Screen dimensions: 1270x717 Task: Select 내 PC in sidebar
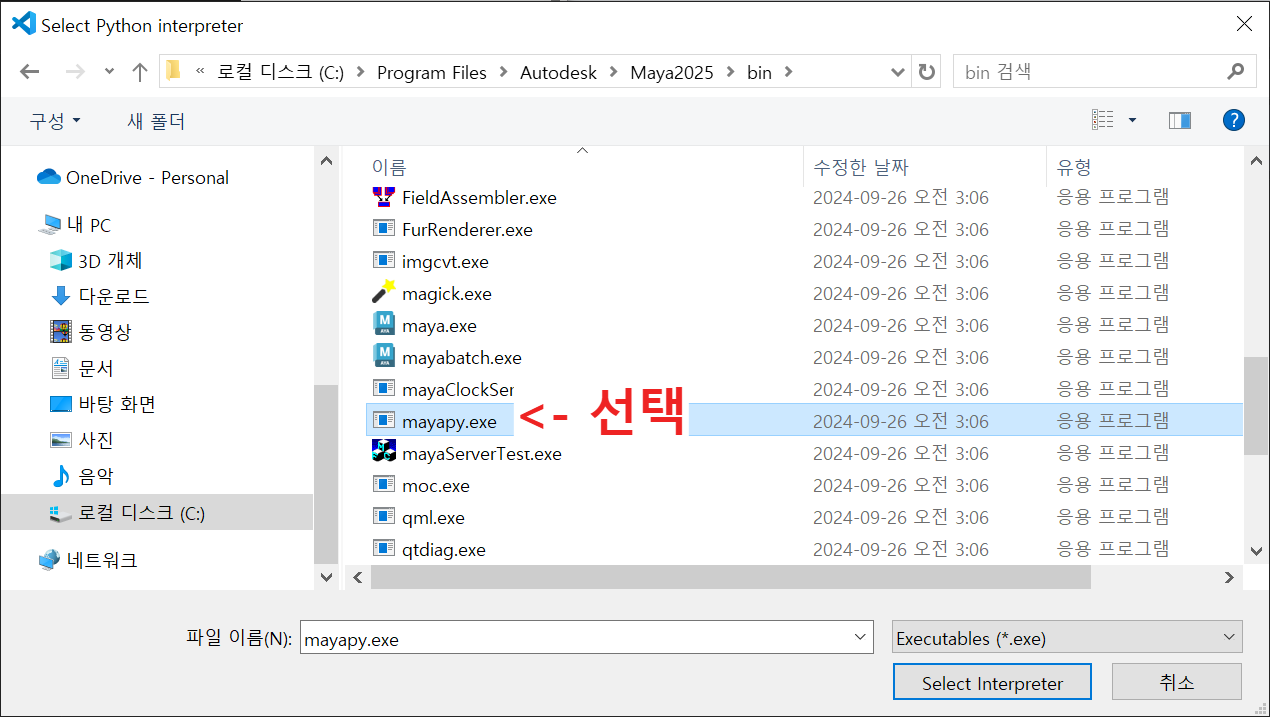tap(88, 225)
